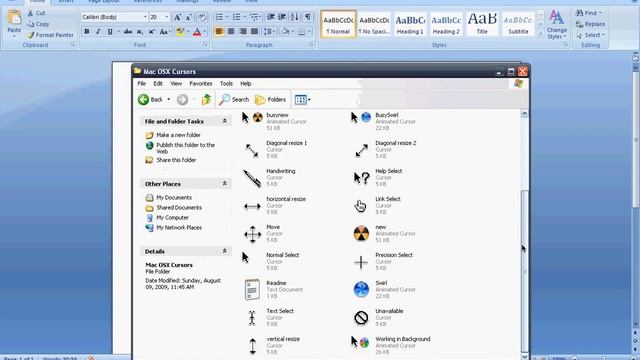Open the font size dropdown
The image size is (640, 360).
(x=167, y=17)
